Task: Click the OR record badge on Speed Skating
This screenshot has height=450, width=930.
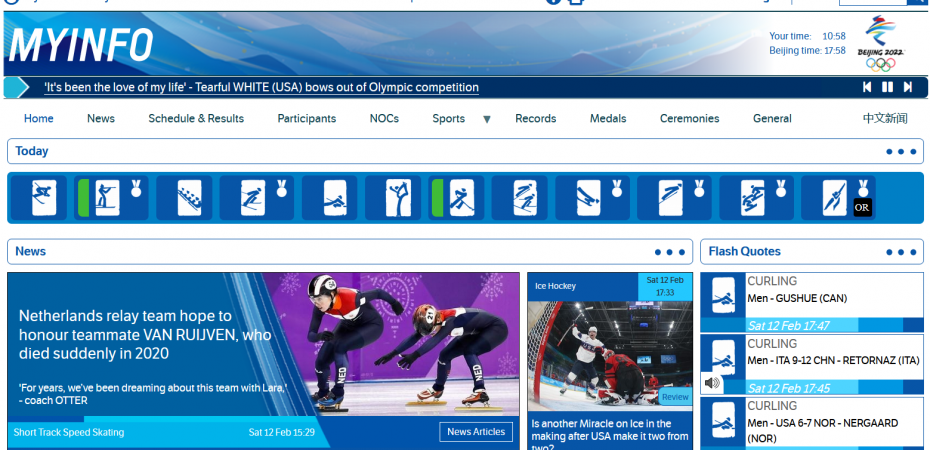Action: (x=862, y=208)
